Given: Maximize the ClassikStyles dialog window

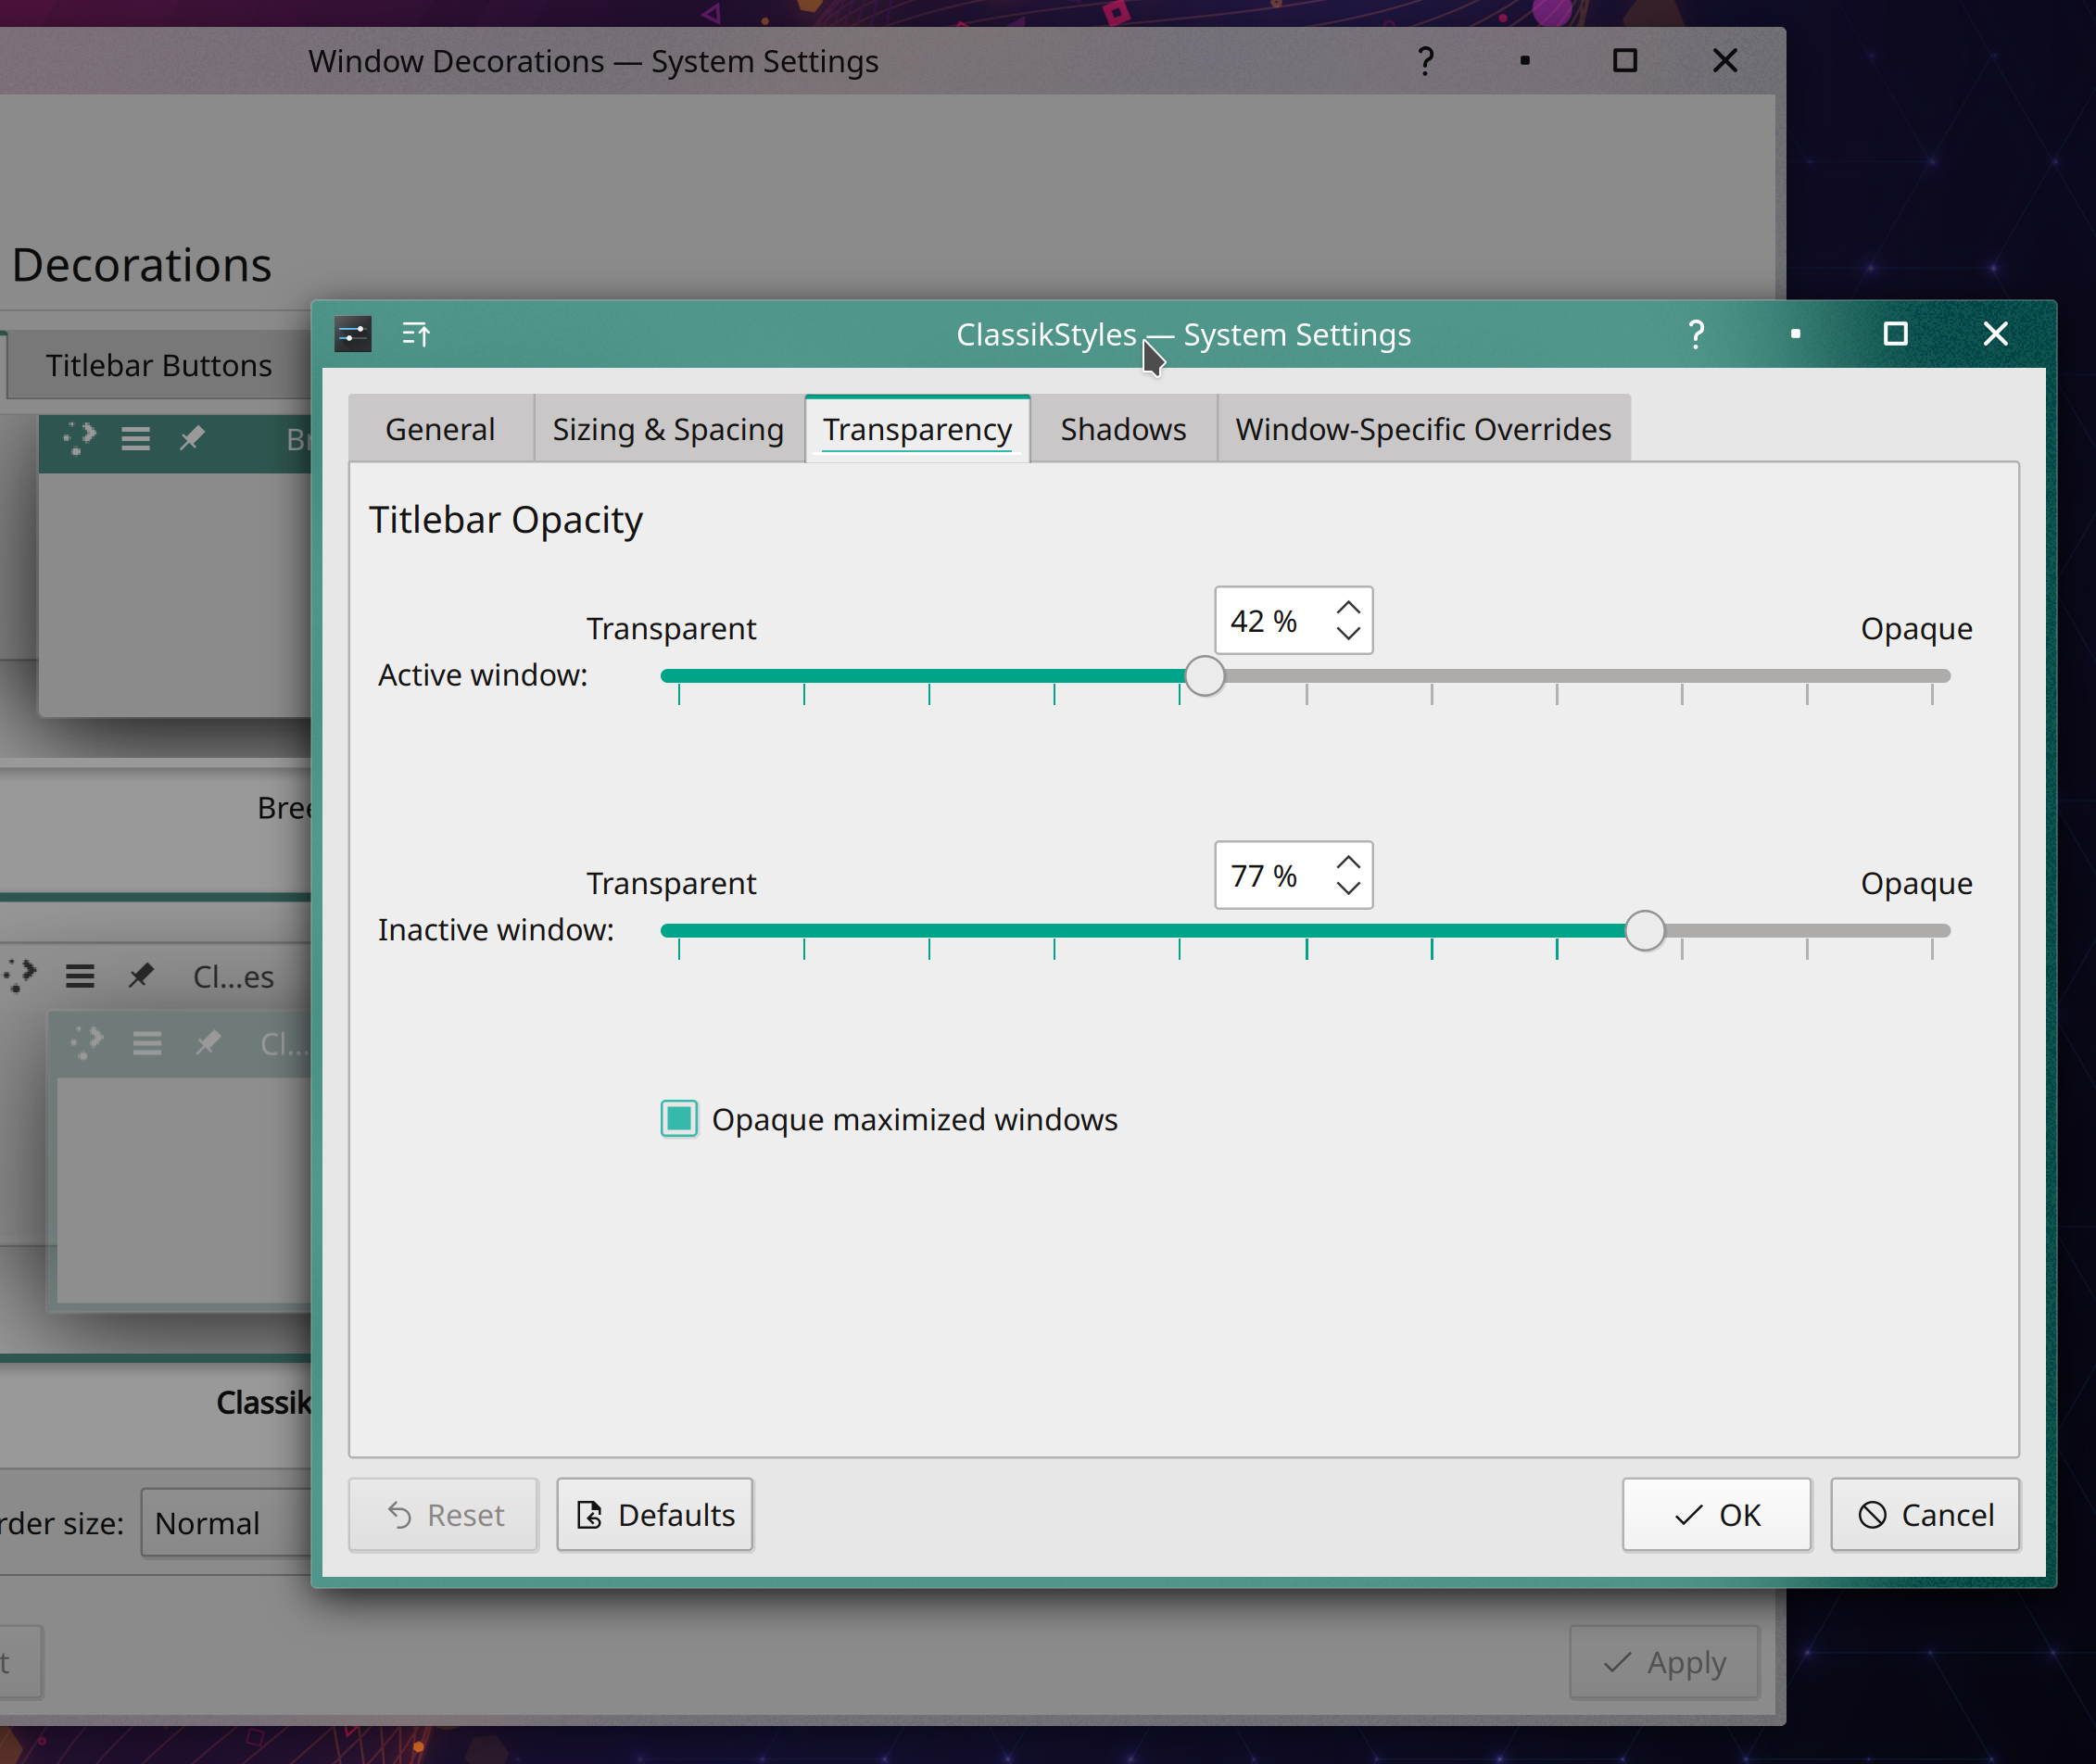Looking at the screenshot, I should click(1895, 334).
